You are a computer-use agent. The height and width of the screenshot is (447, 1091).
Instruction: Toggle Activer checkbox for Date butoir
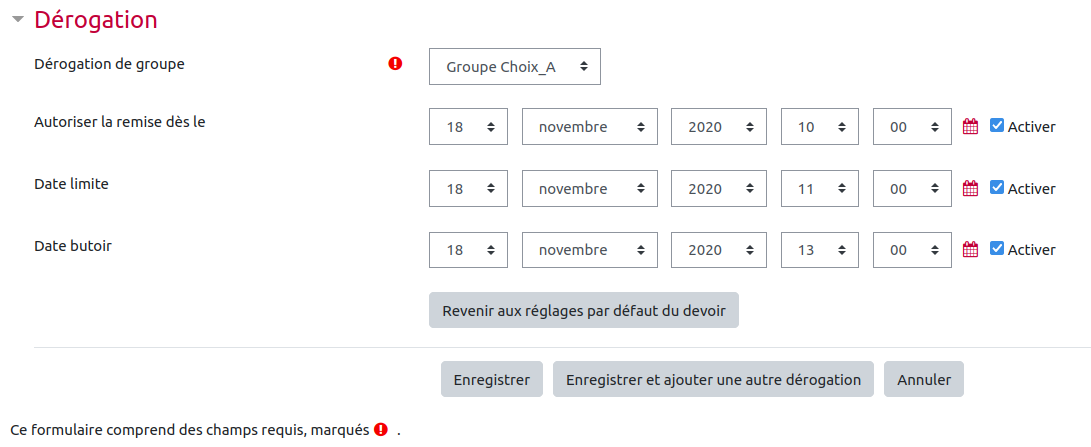pos(996,249)
